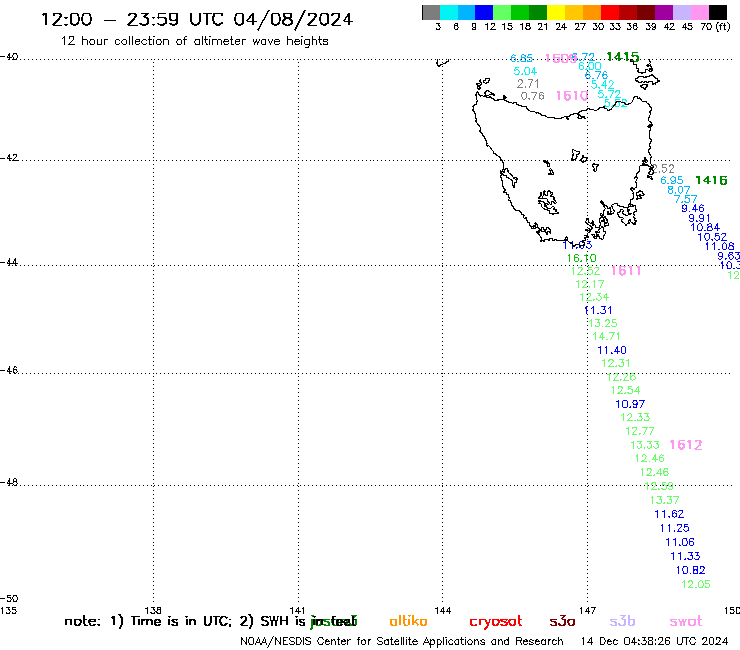The image size is (740, 650).
Task: Click the wave height value 7.57
Action: pyautogui.click(x=686, y=199)
